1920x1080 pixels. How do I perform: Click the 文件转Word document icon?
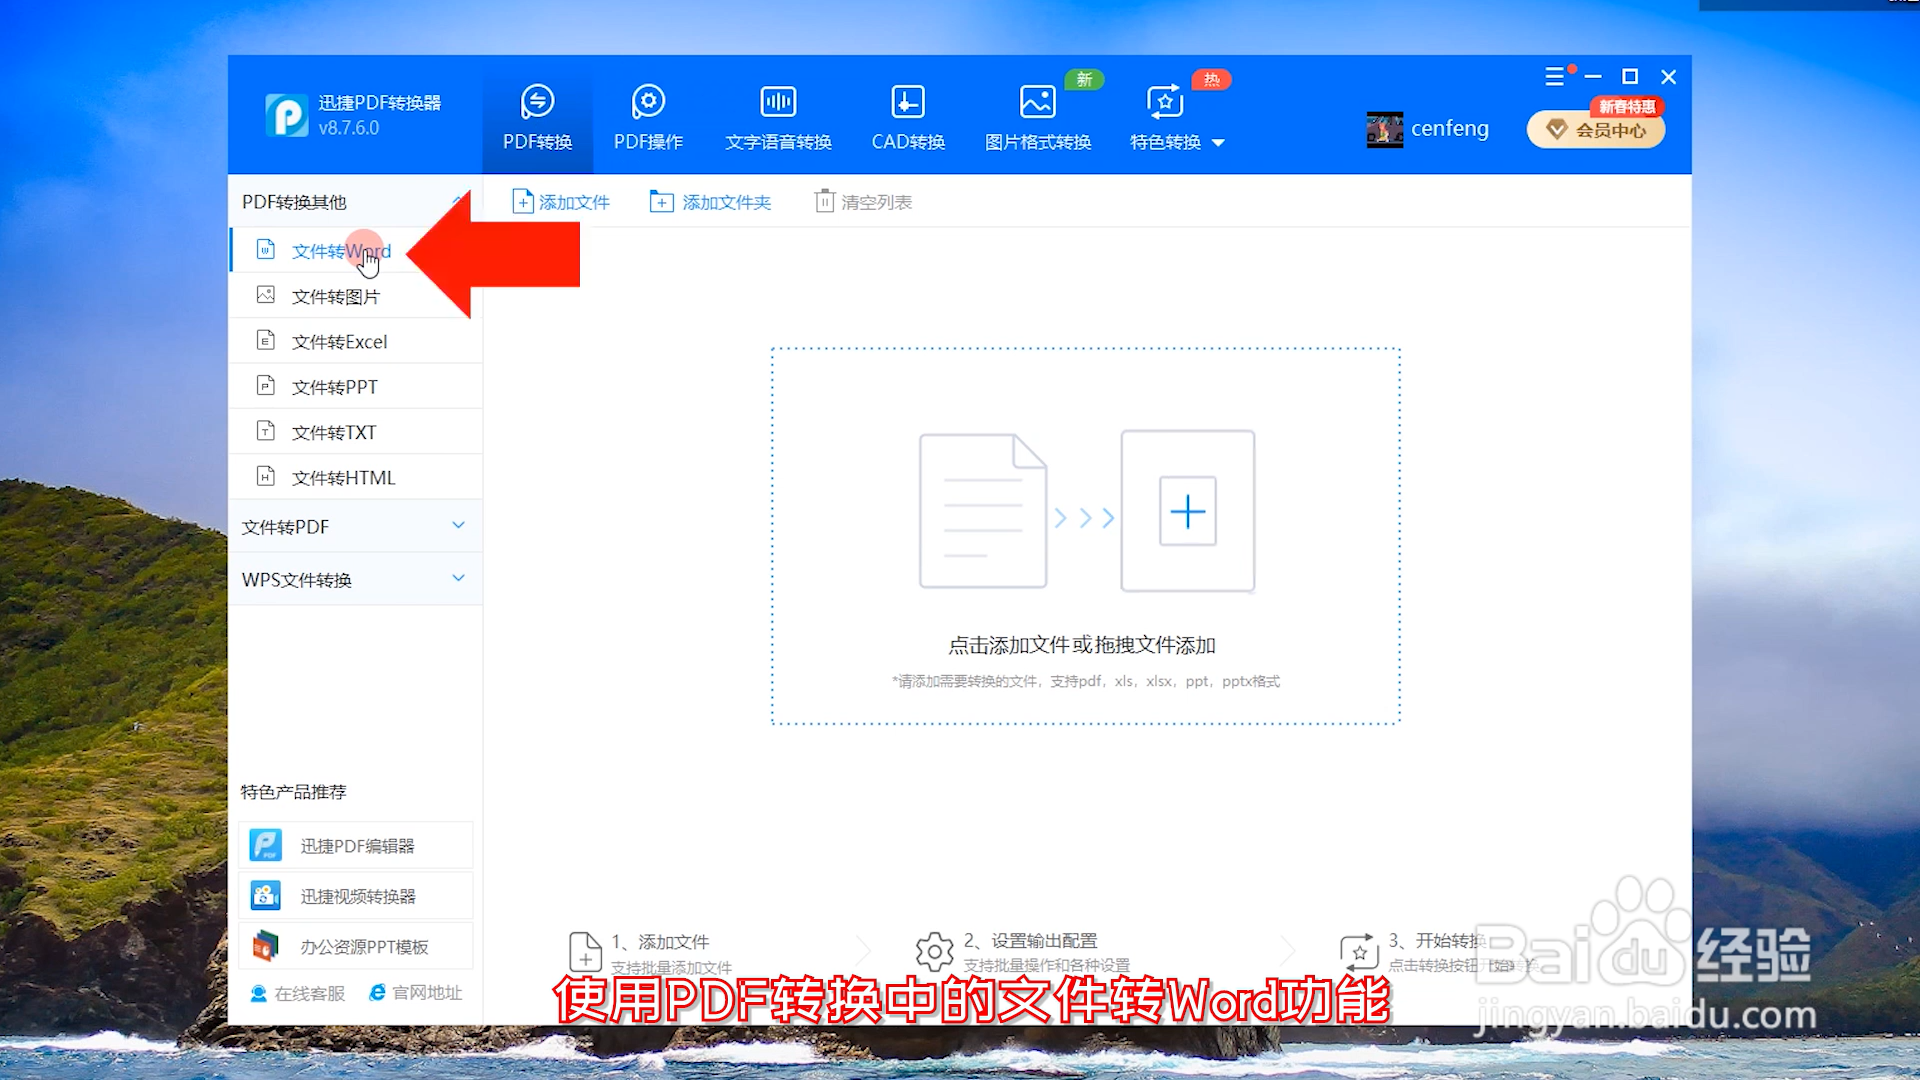[265, 249]
